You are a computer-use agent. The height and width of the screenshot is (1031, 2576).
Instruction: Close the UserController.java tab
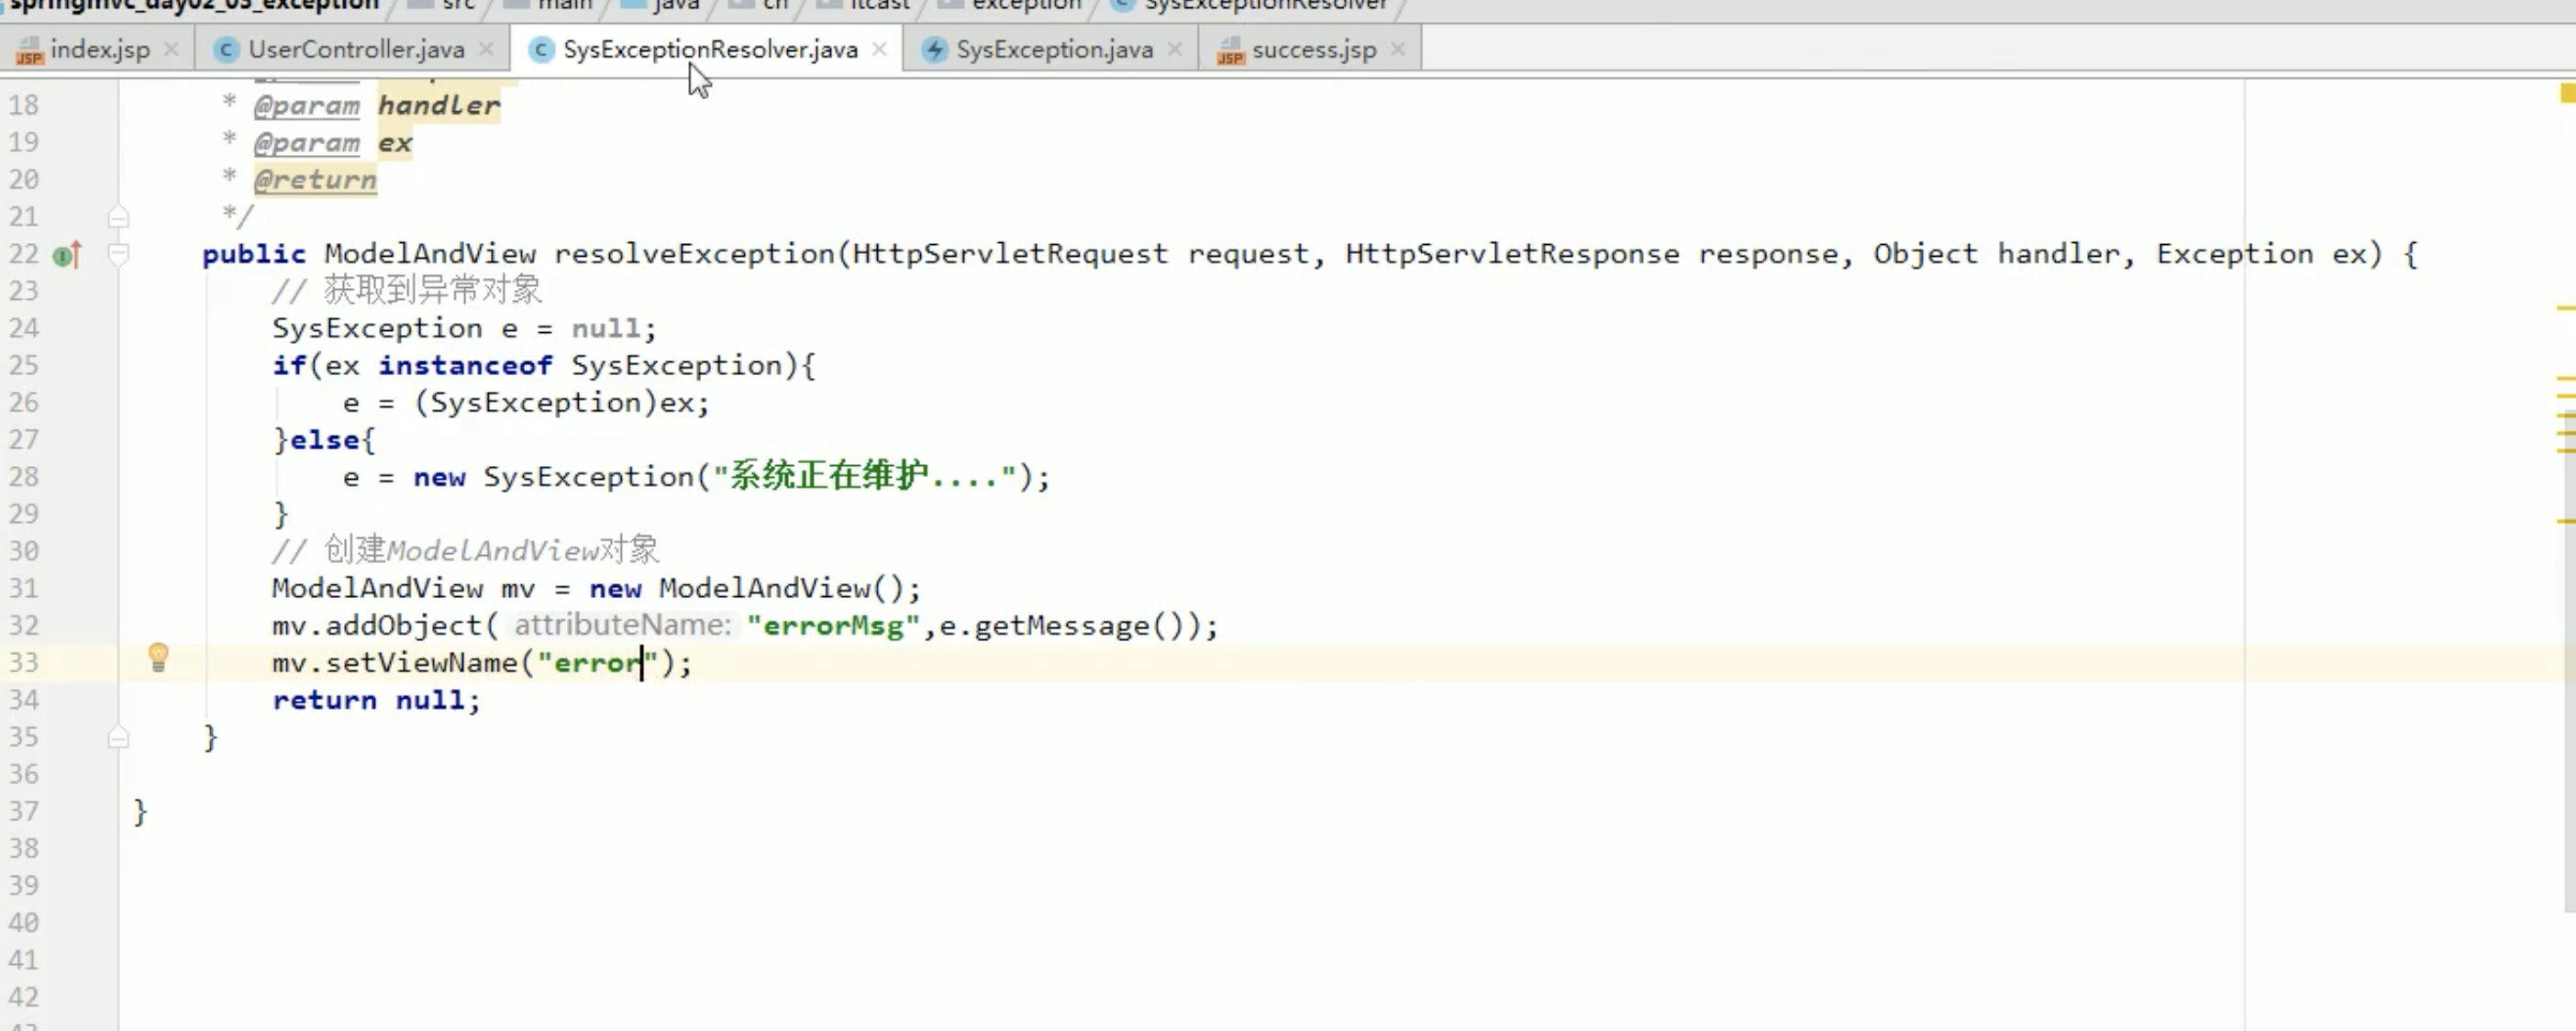click(486, 49)
